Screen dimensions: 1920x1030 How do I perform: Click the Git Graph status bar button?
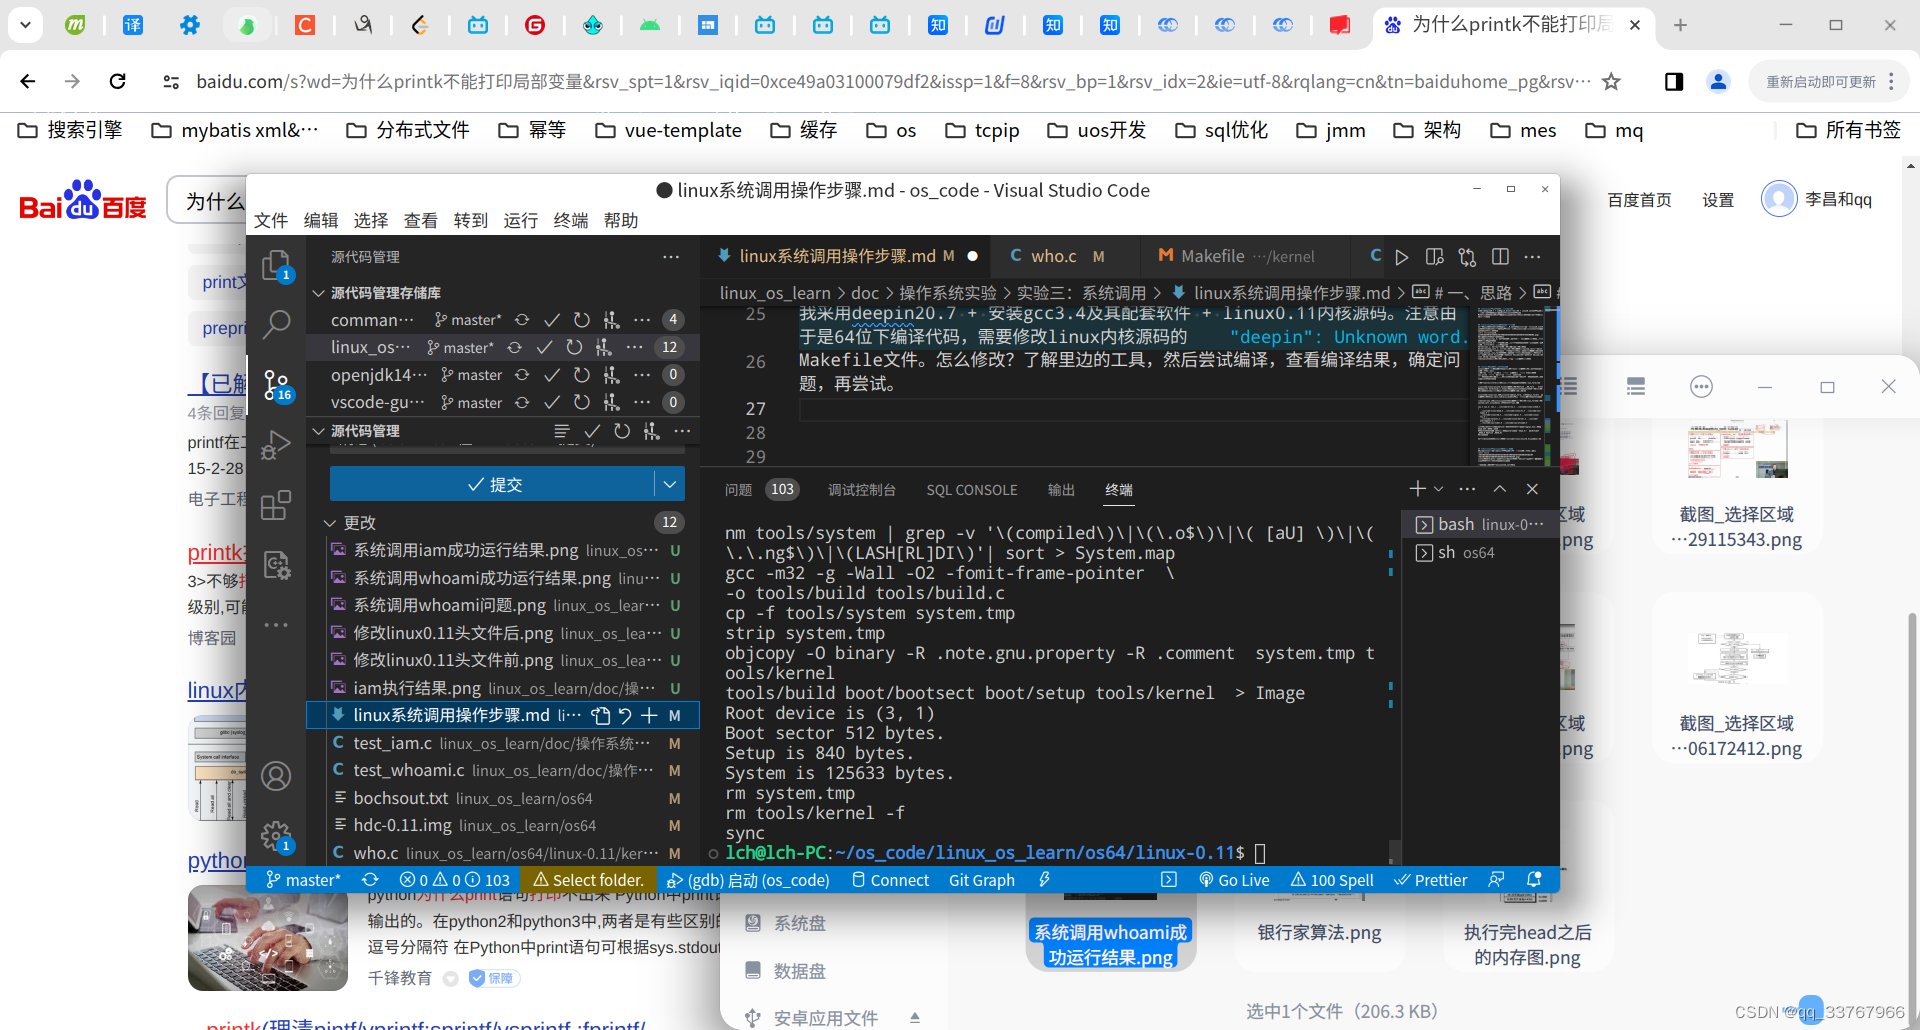[x=982, y=880]
